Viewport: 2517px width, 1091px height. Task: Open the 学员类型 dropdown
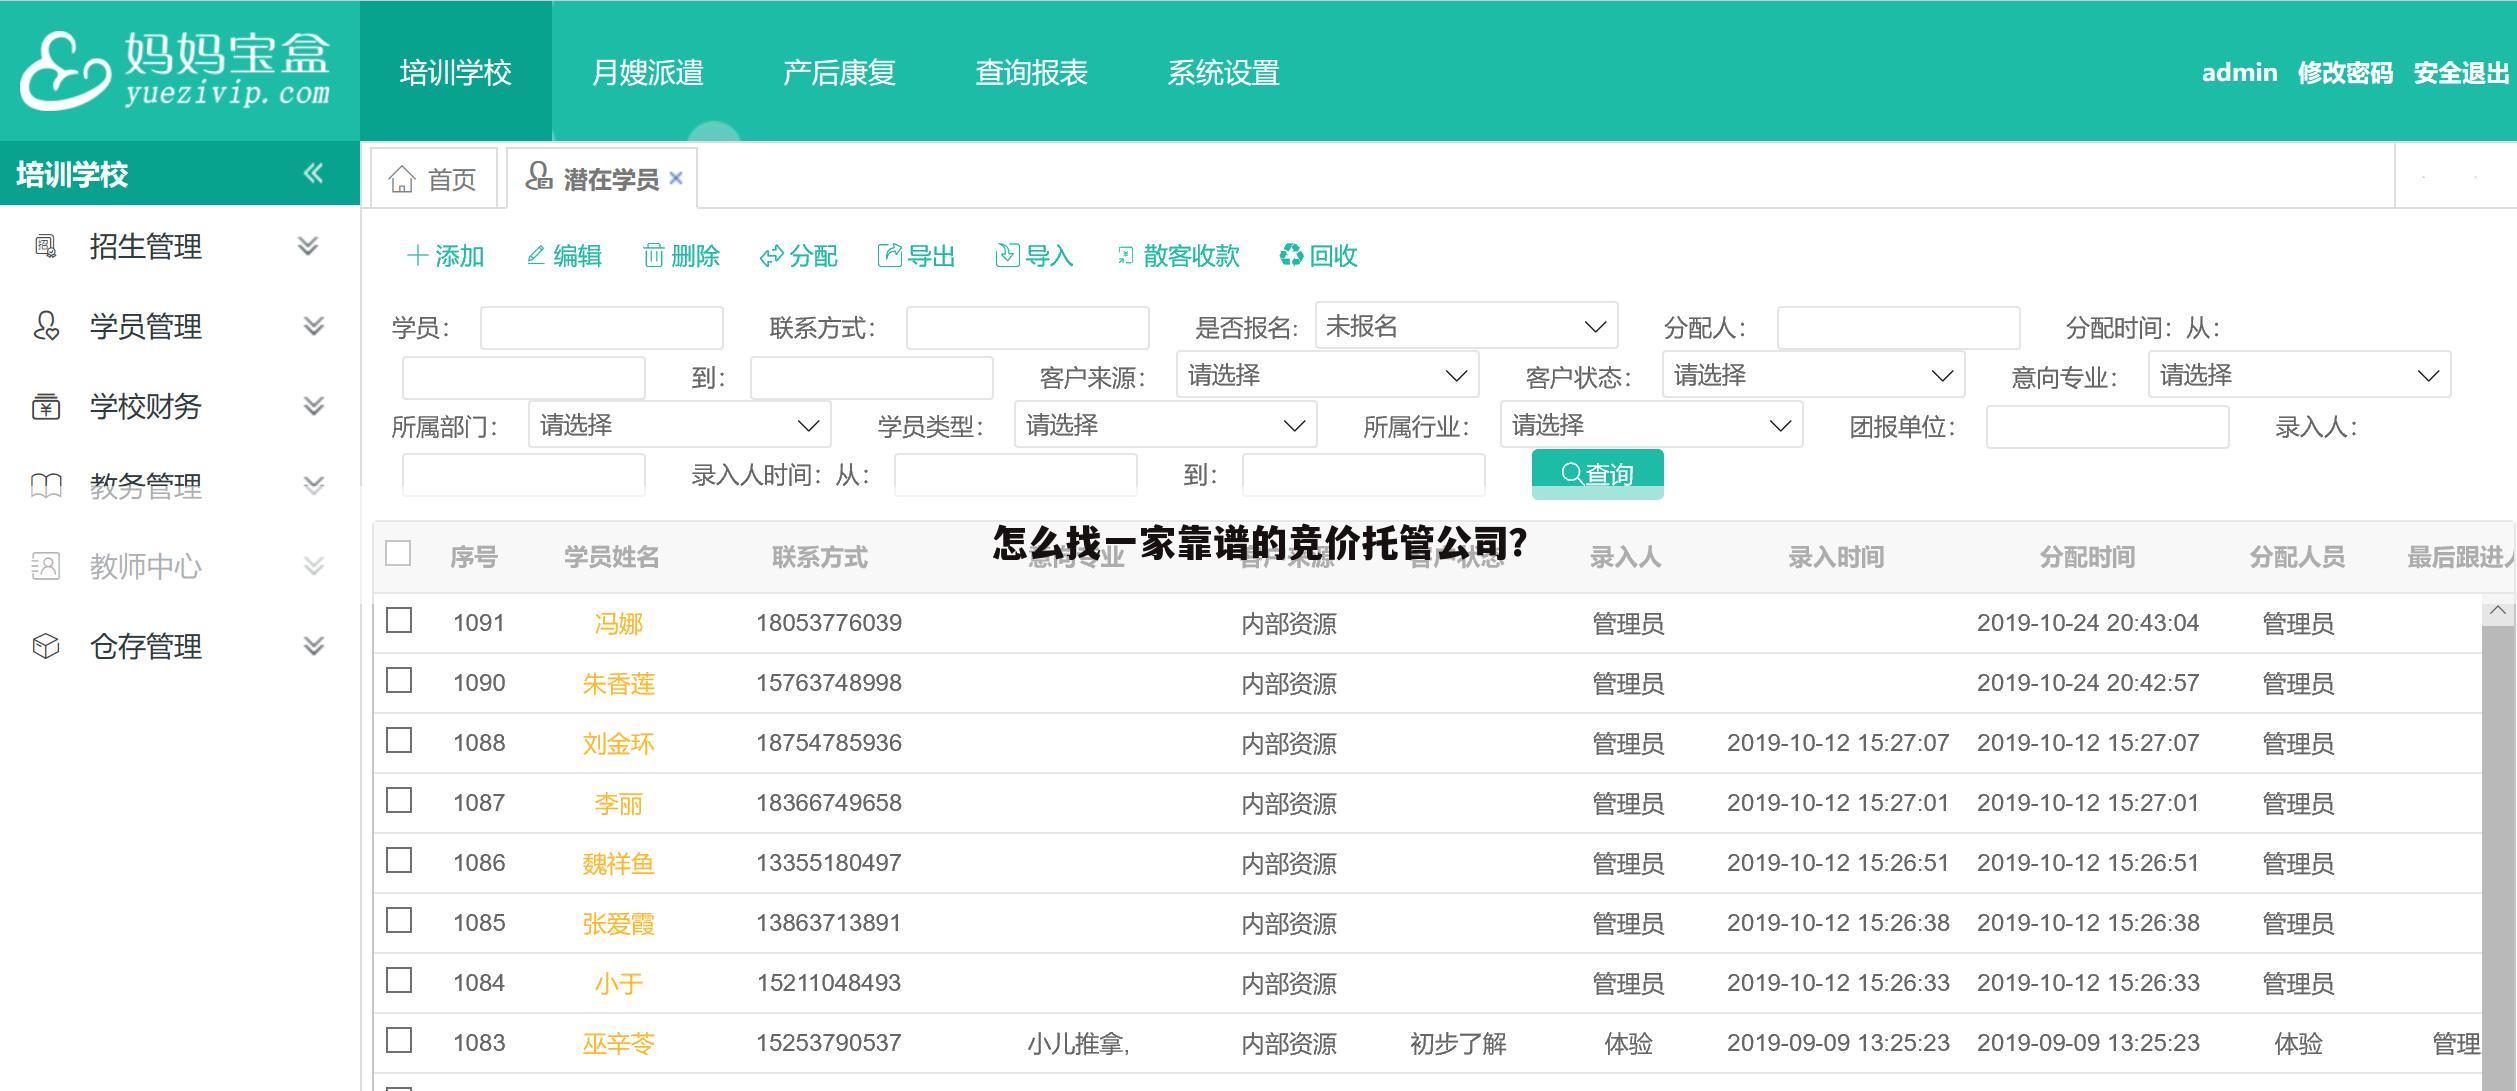click(1165, 425)
